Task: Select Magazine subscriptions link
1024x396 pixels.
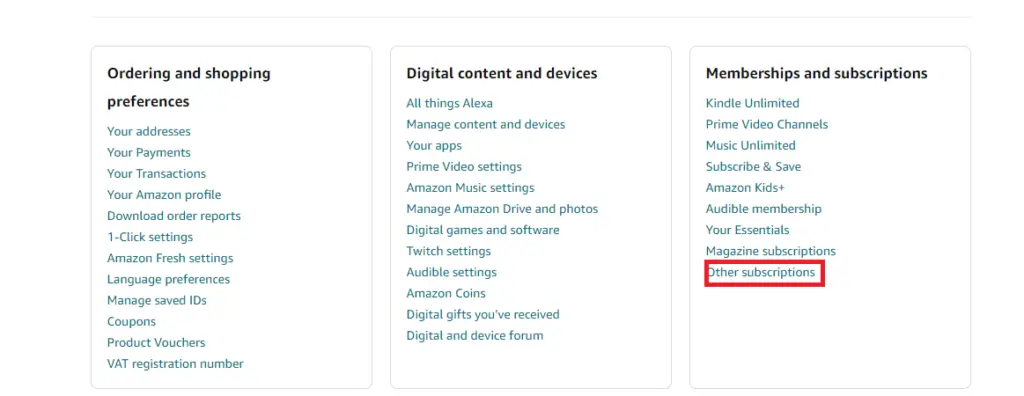Action: click(x=771, y=251)
